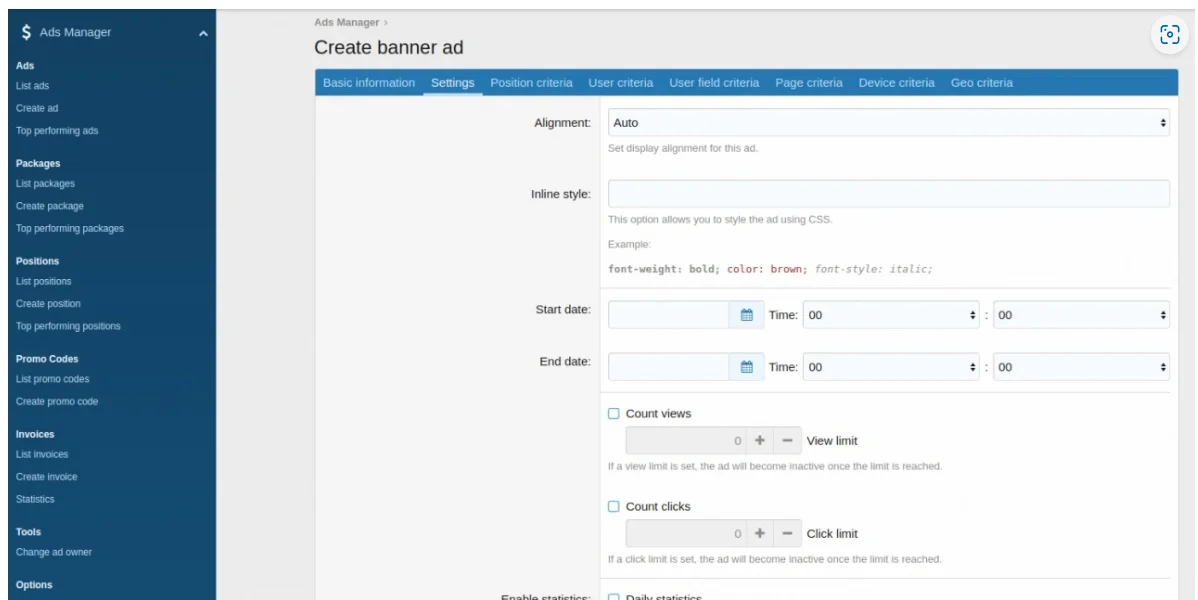The image size is (1198, 600).
Task: Click the screenshot capture icon at top right
Action: 1169,34
